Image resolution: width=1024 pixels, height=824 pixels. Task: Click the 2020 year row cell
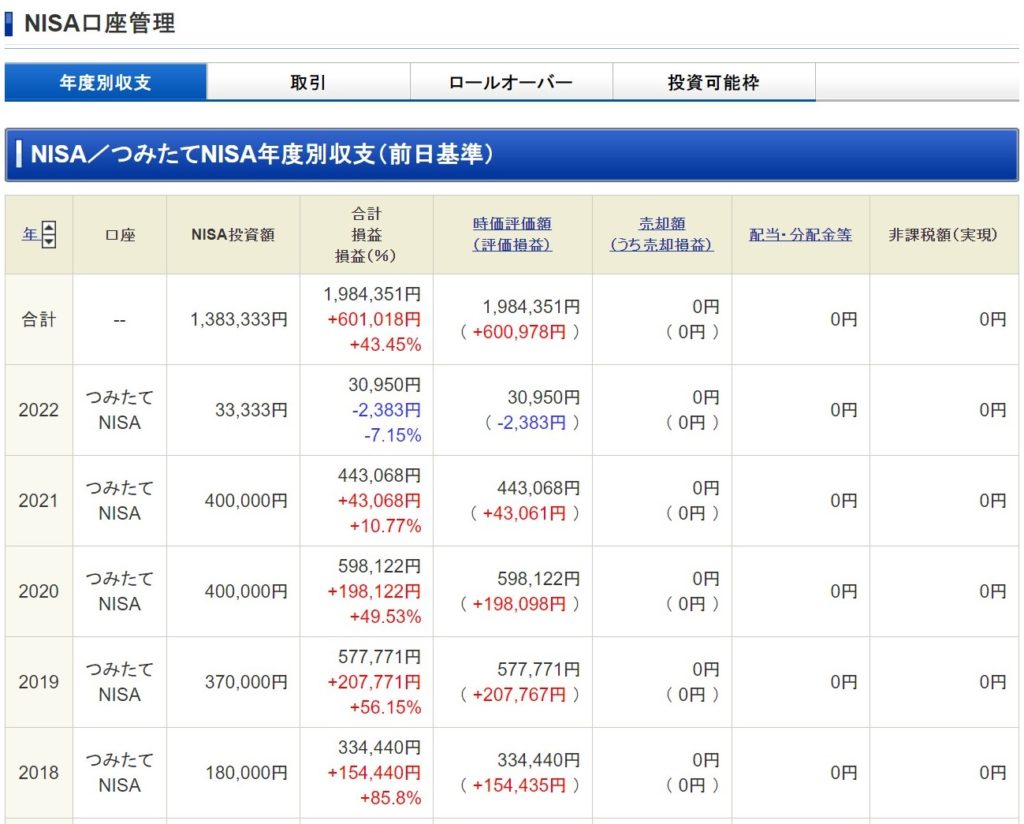pos(38,591)
